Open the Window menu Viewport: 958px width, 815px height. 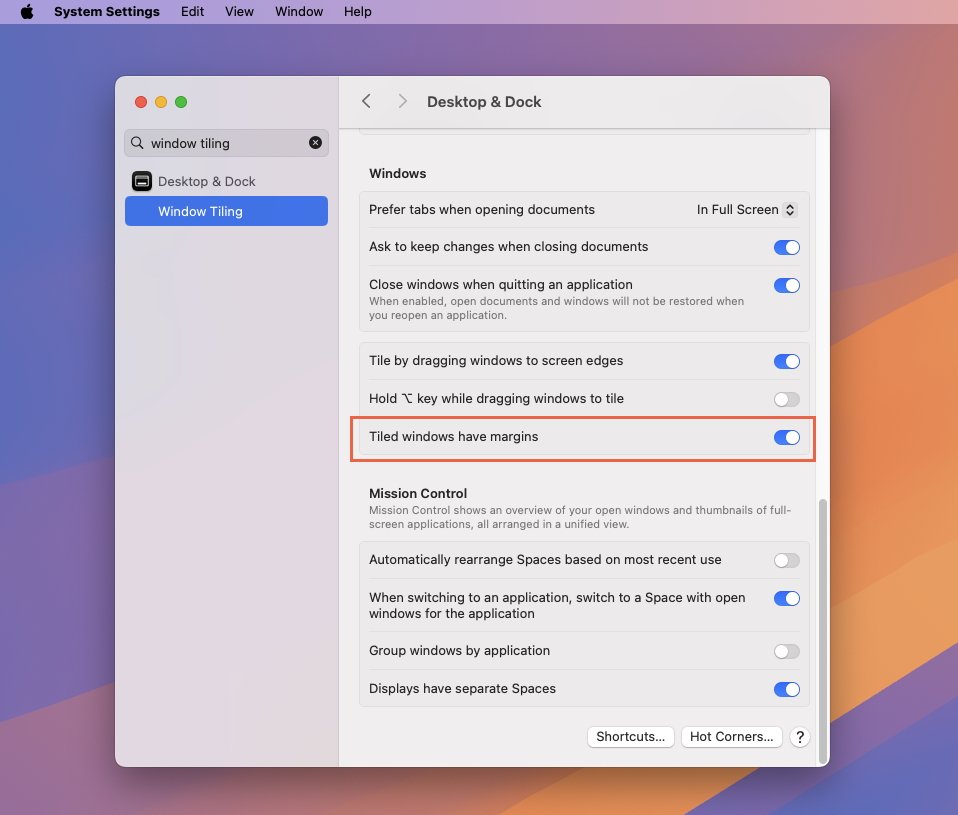(299, 12)
